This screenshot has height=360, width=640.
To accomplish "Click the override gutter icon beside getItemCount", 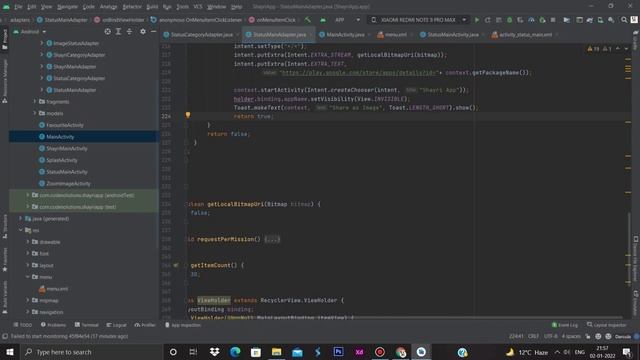I will point(176,265).
